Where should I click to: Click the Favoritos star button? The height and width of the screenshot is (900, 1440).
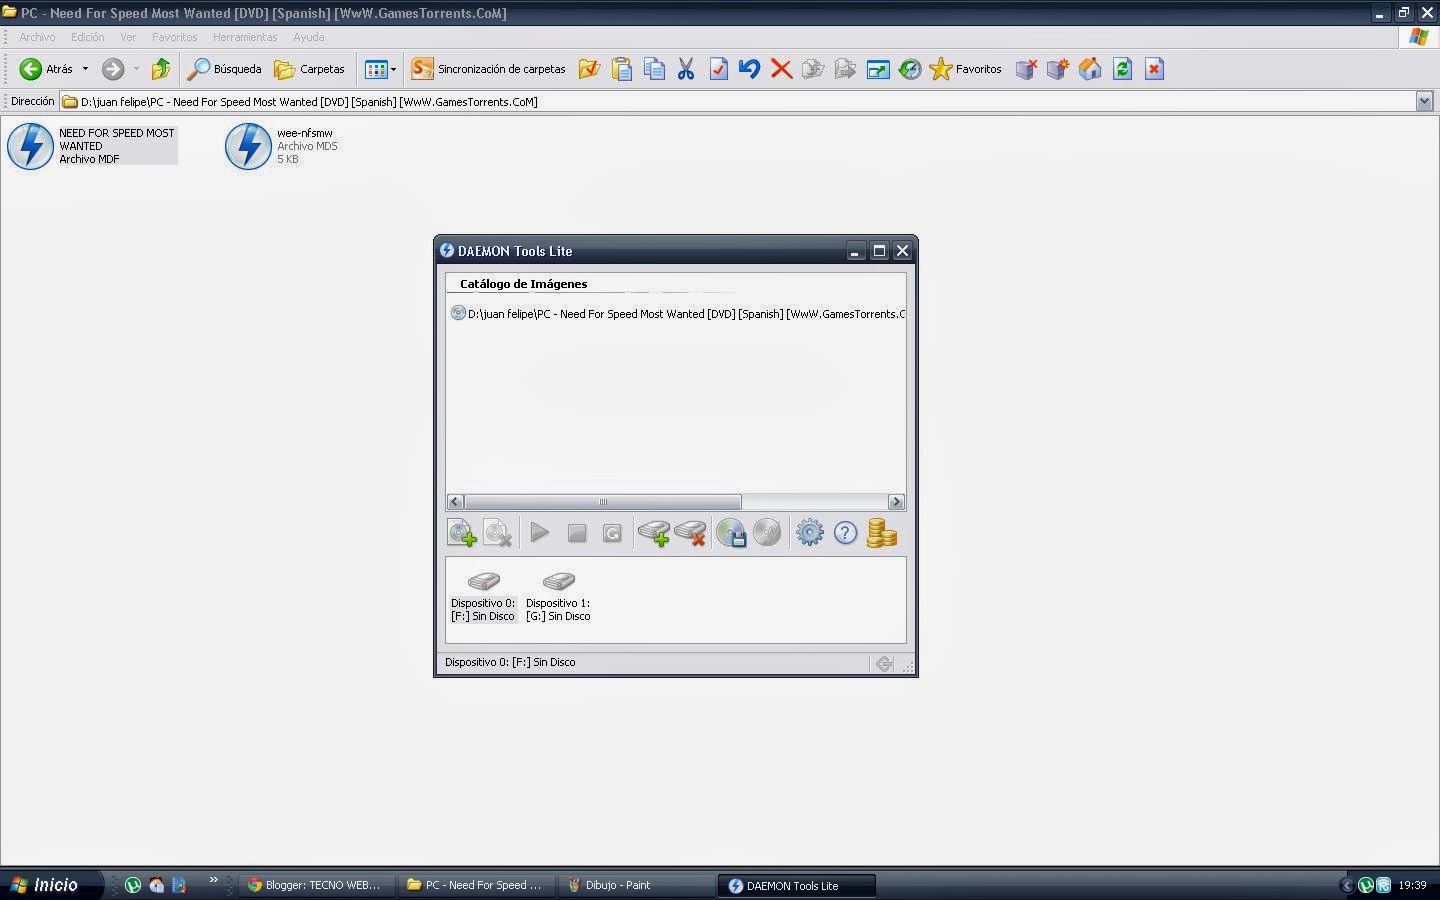click(965, 69)
